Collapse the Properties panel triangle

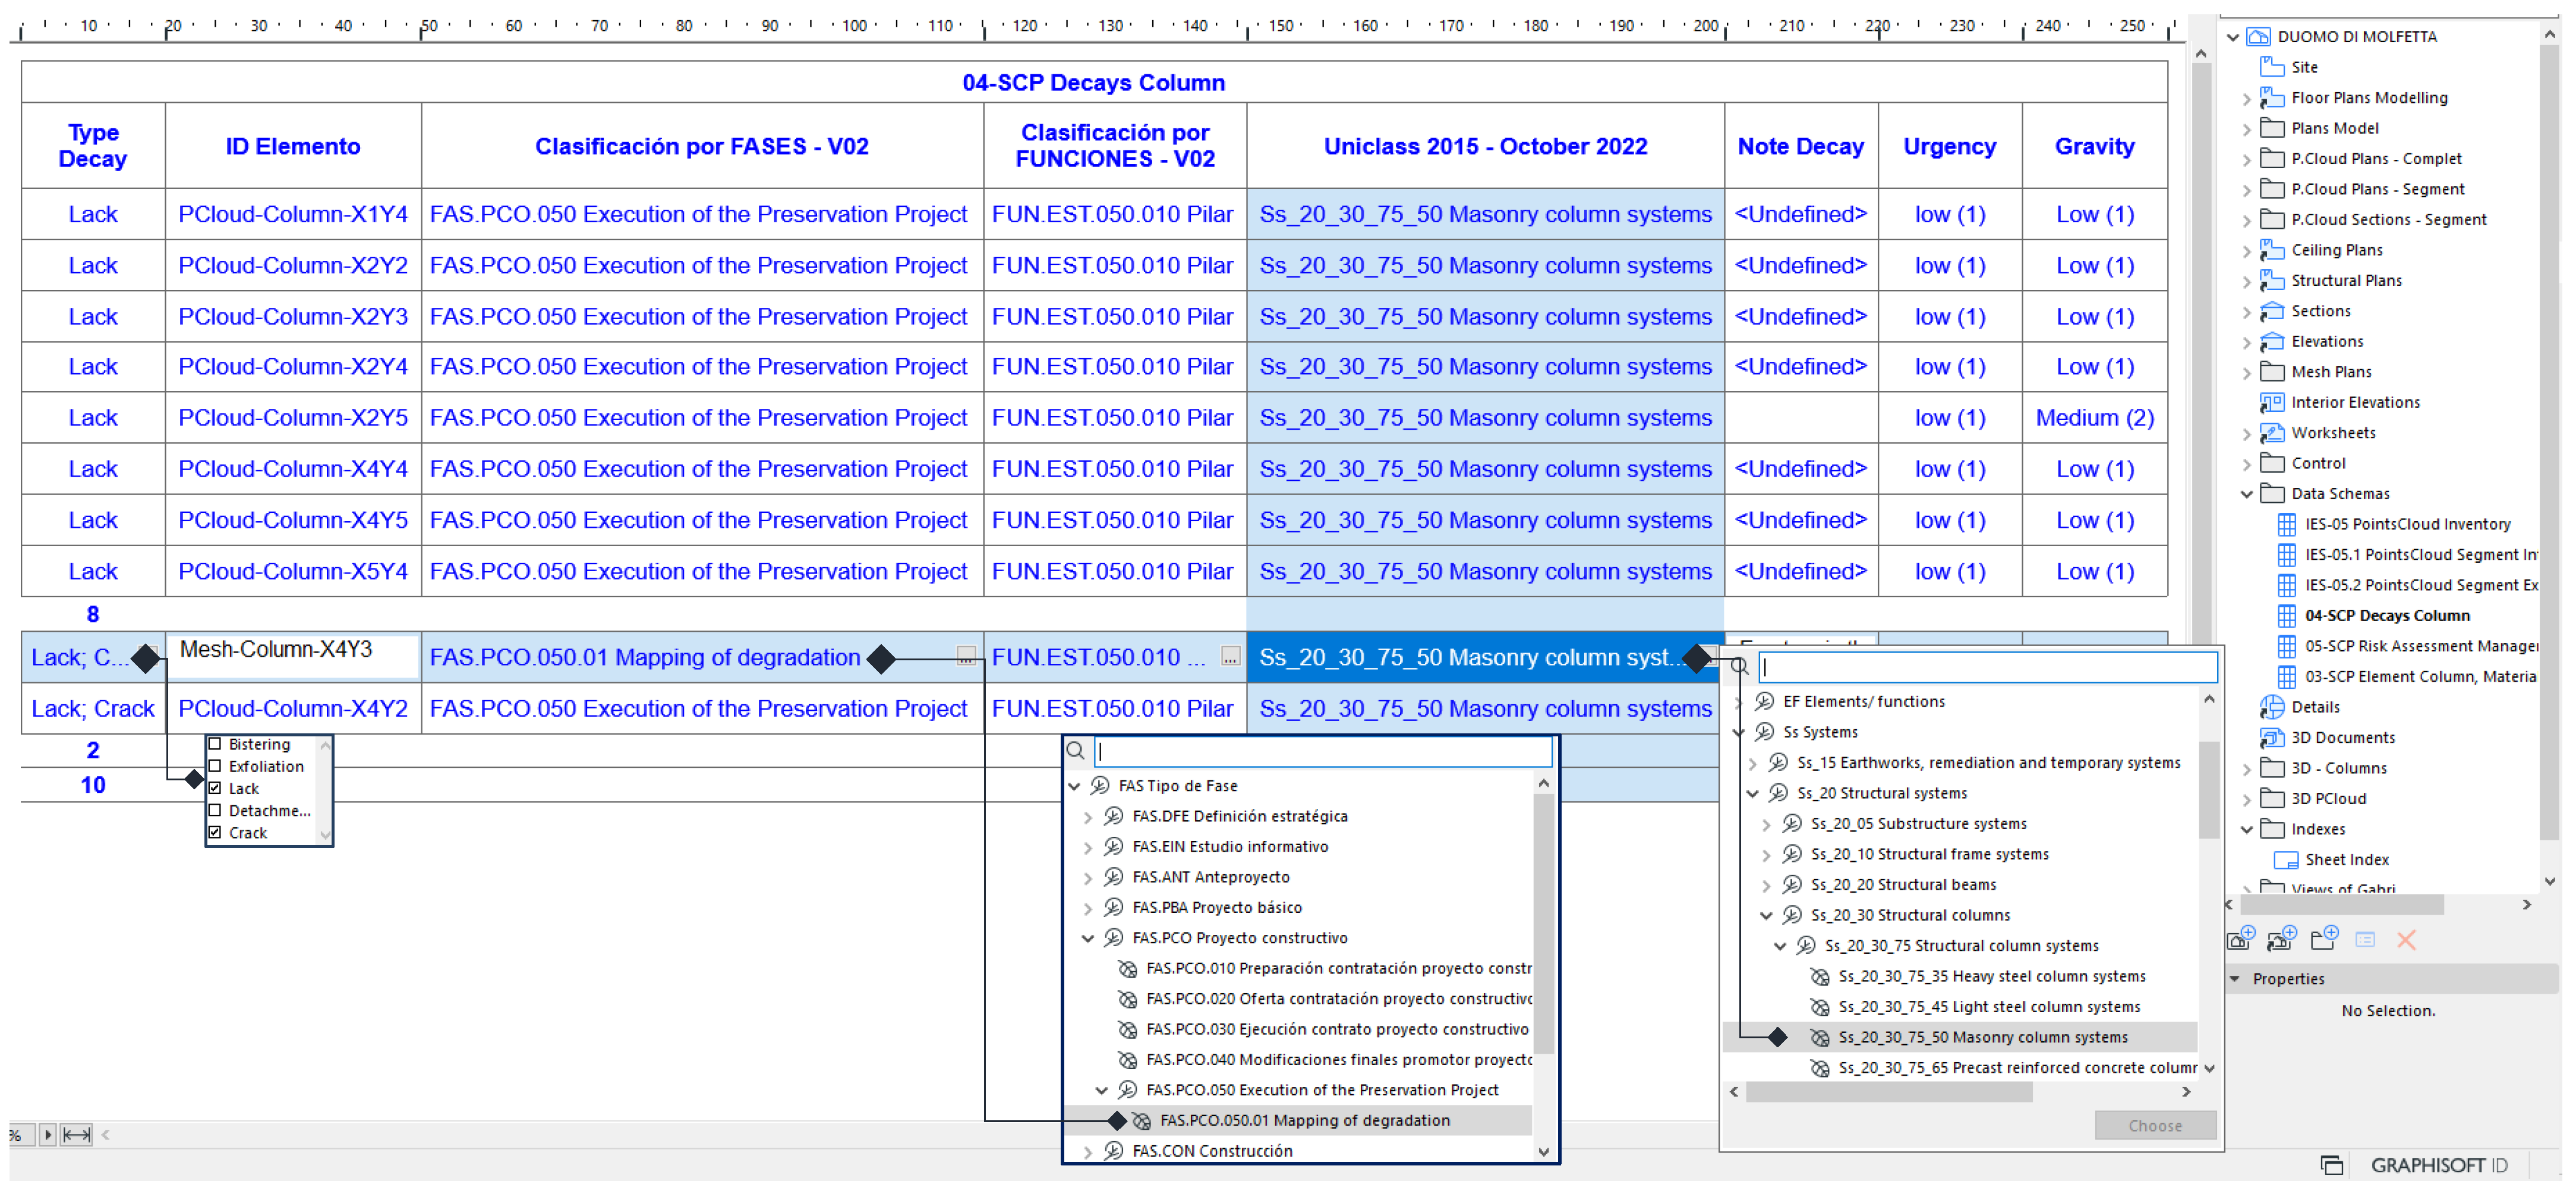coord(2236,979)
